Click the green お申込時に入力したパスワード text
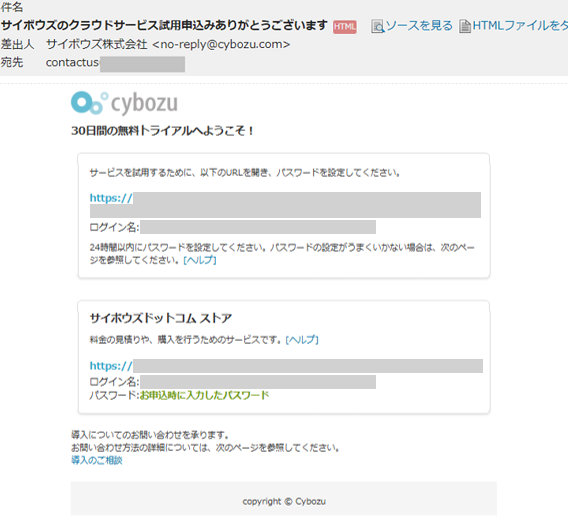Screen dimensions: 568x527 coord(204,395)
